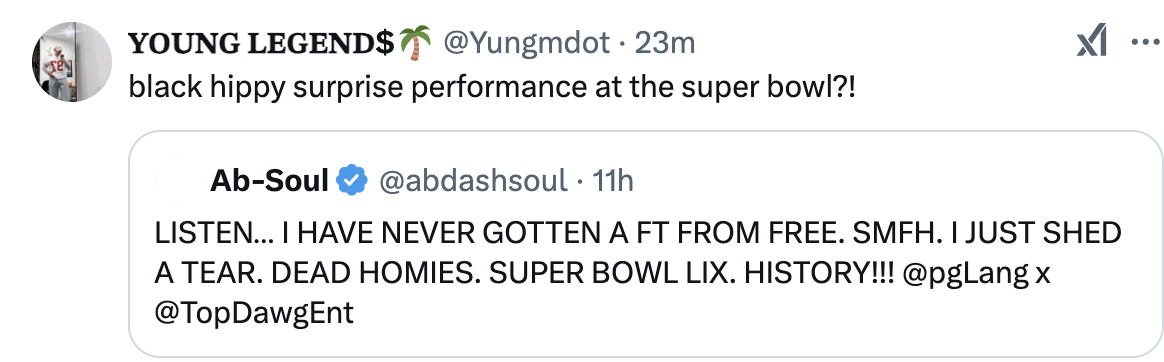
Task: Click the palm tree emoji in display name
Action: coord(416,43)
